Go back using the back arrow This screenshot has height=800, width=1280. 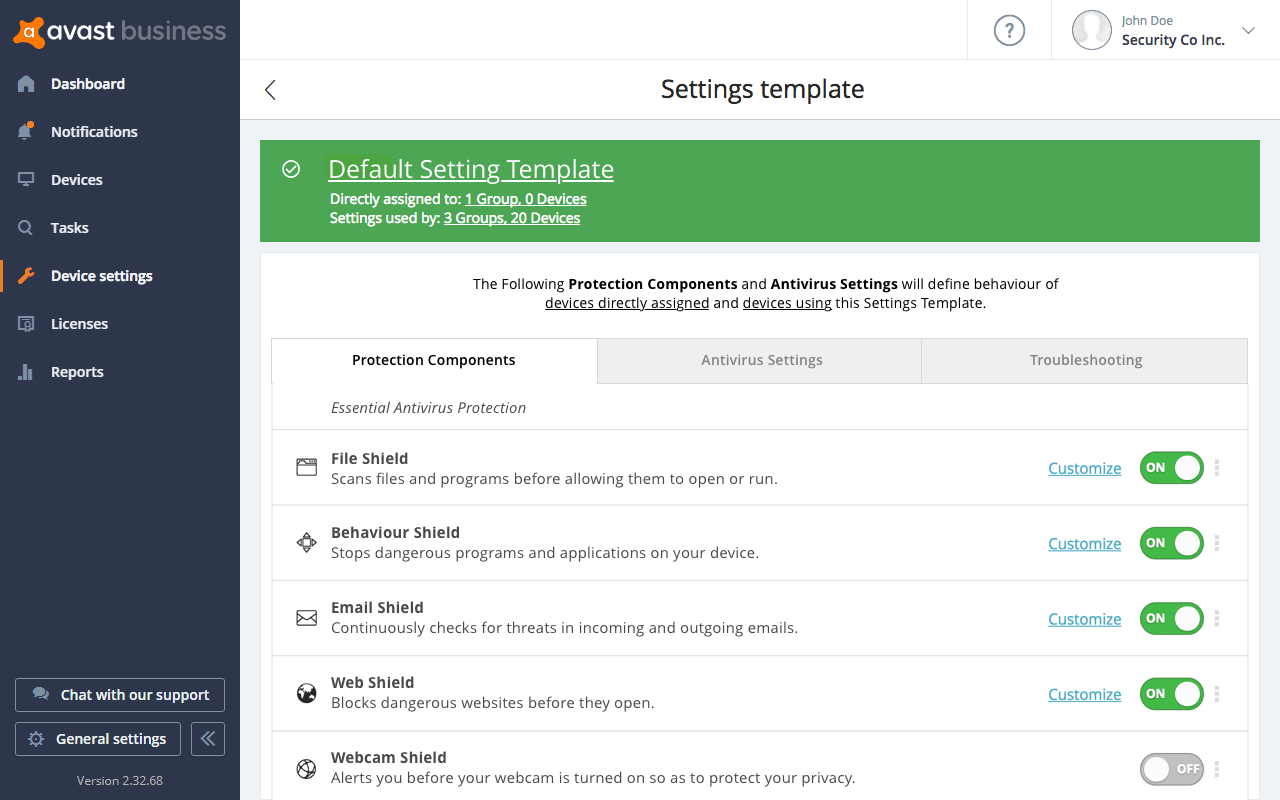coord(269,89)
